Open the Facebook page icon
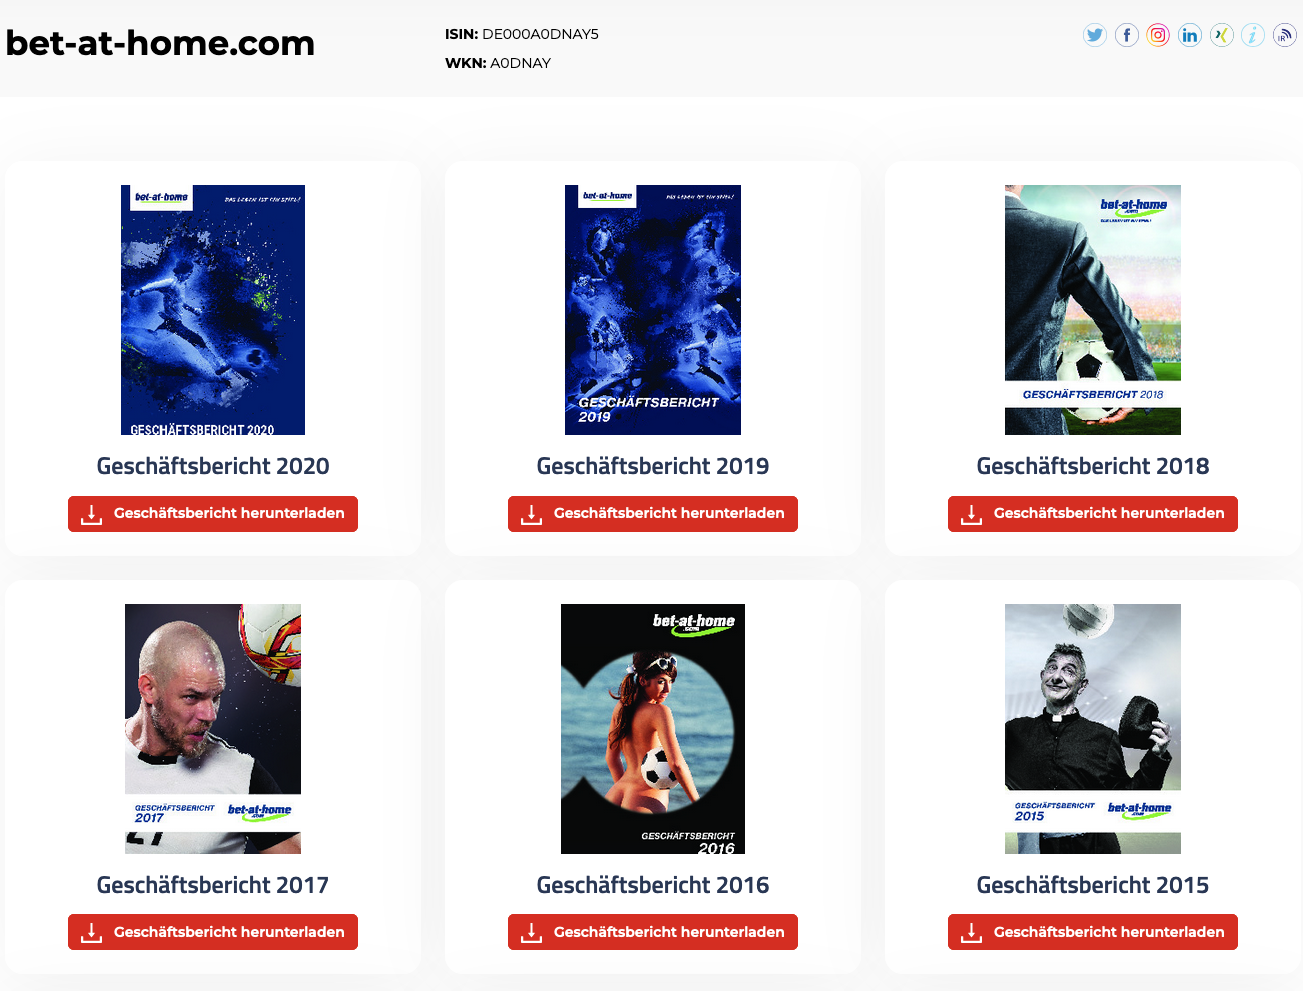This screenshot has height=991, width=1303. click(x=1127, y=36)
